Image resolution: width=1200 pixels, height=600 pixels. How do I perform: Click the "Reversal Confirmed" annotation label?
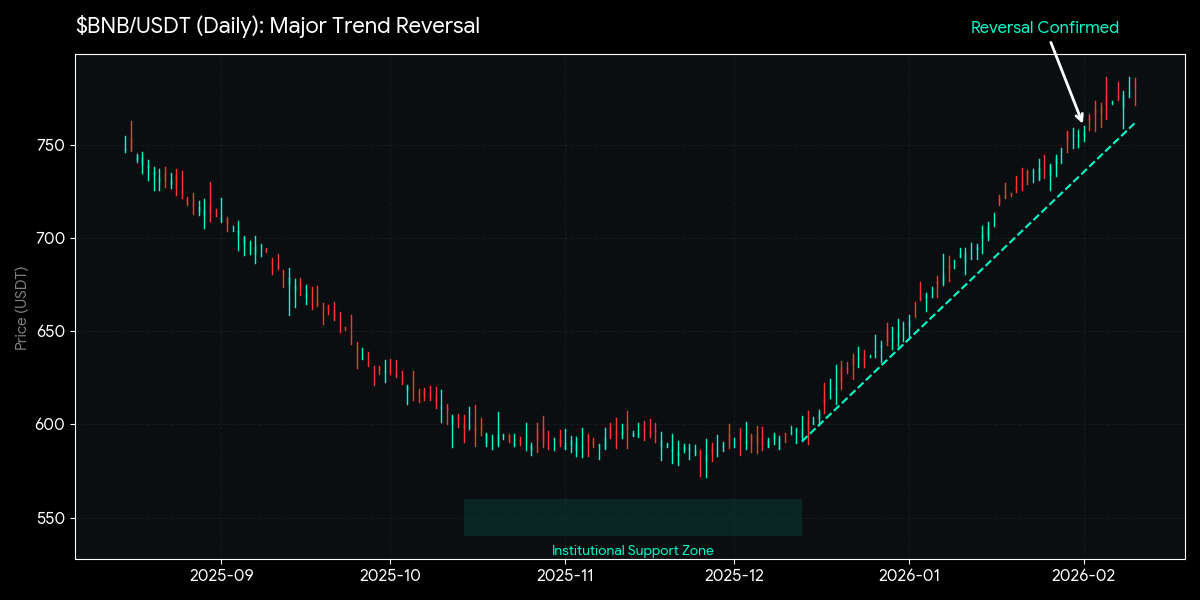pos(1044,28)
